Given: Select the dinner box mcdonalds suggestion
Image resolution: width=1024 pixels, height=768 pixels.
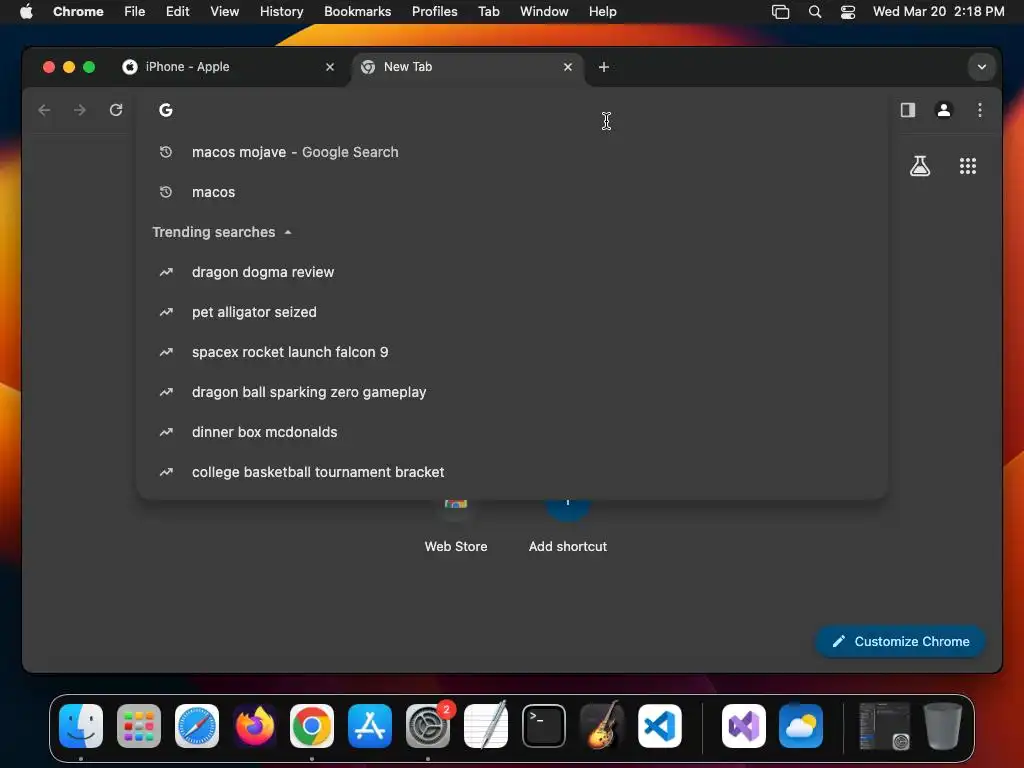Looking at the screenshot, I should 511,432.
